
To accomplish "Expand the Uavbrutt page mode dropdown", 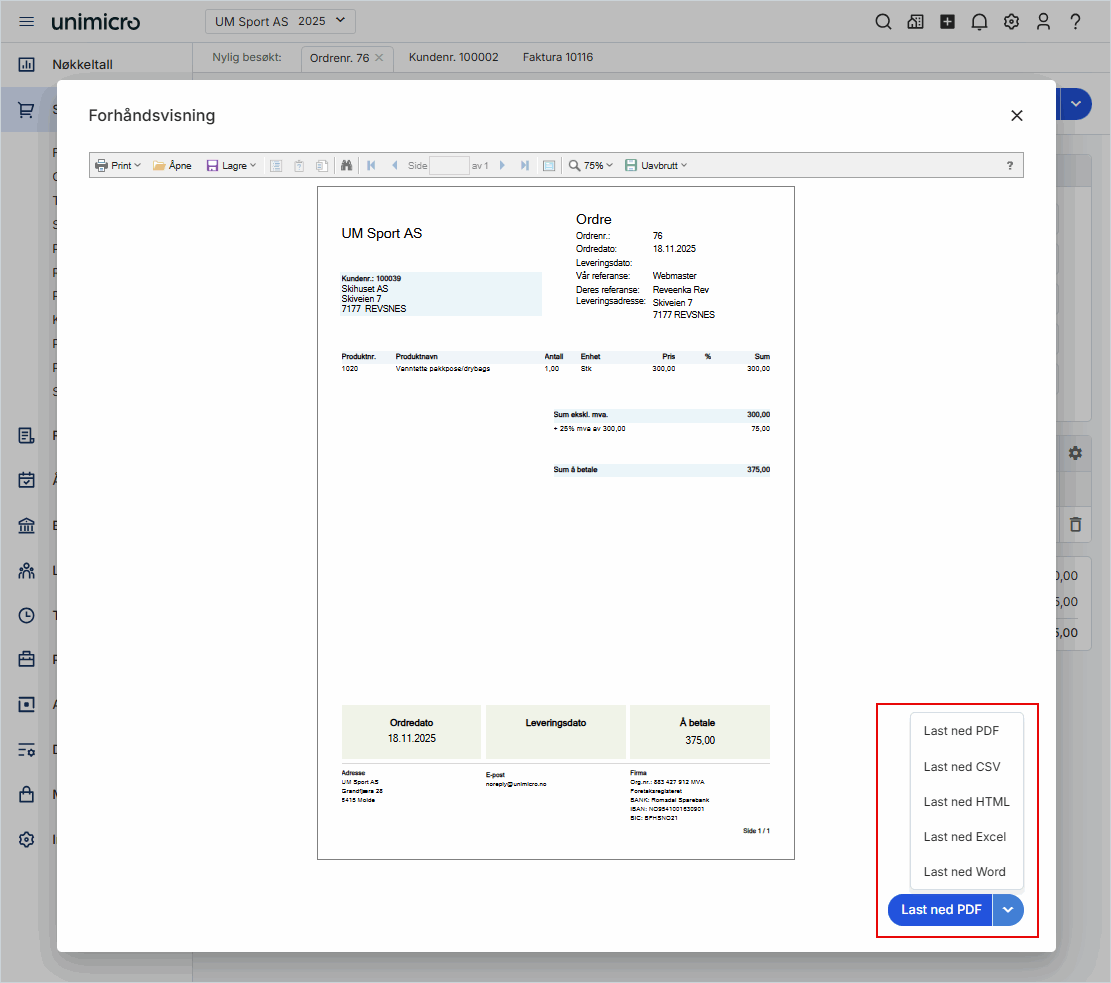I will (x=656, y=166).
